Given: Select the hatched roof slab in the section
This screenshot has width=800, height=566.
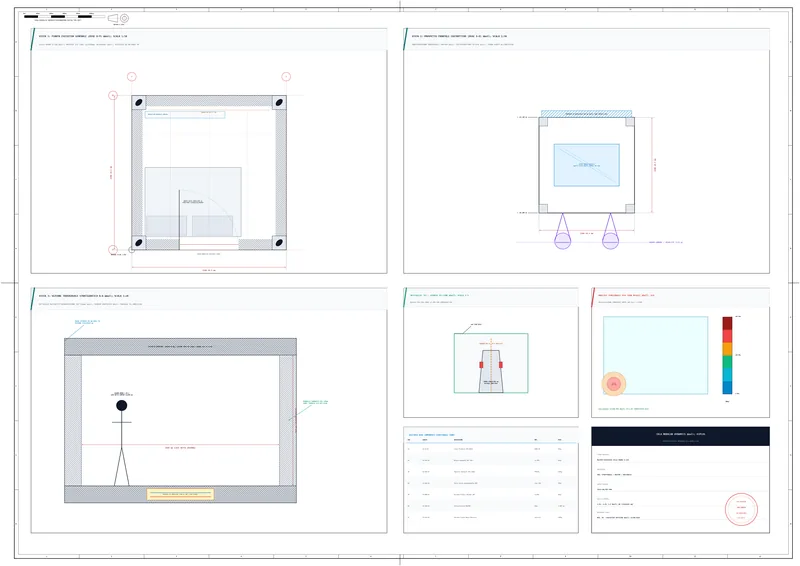Looking at the screenshot, I should point(181,347).
